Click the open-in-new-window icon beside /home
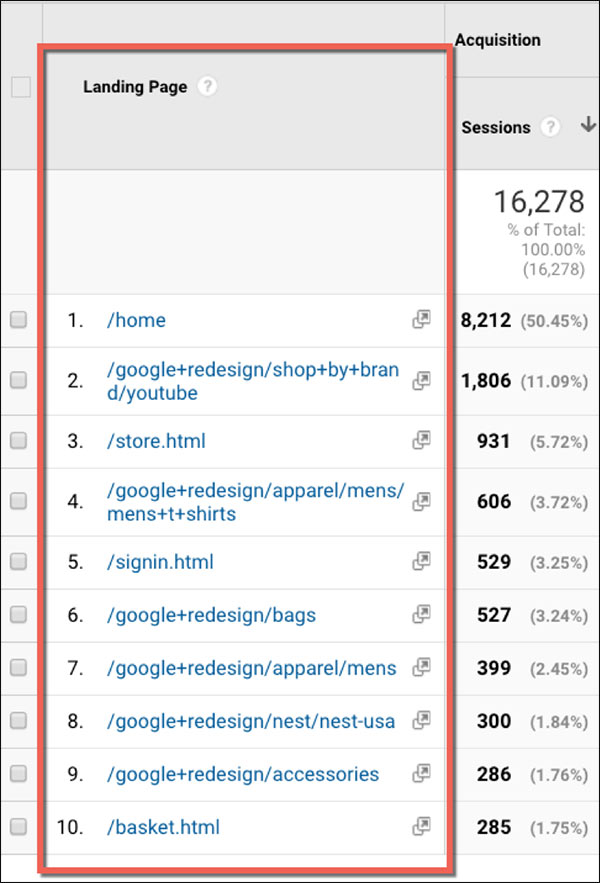 (421, 320)
